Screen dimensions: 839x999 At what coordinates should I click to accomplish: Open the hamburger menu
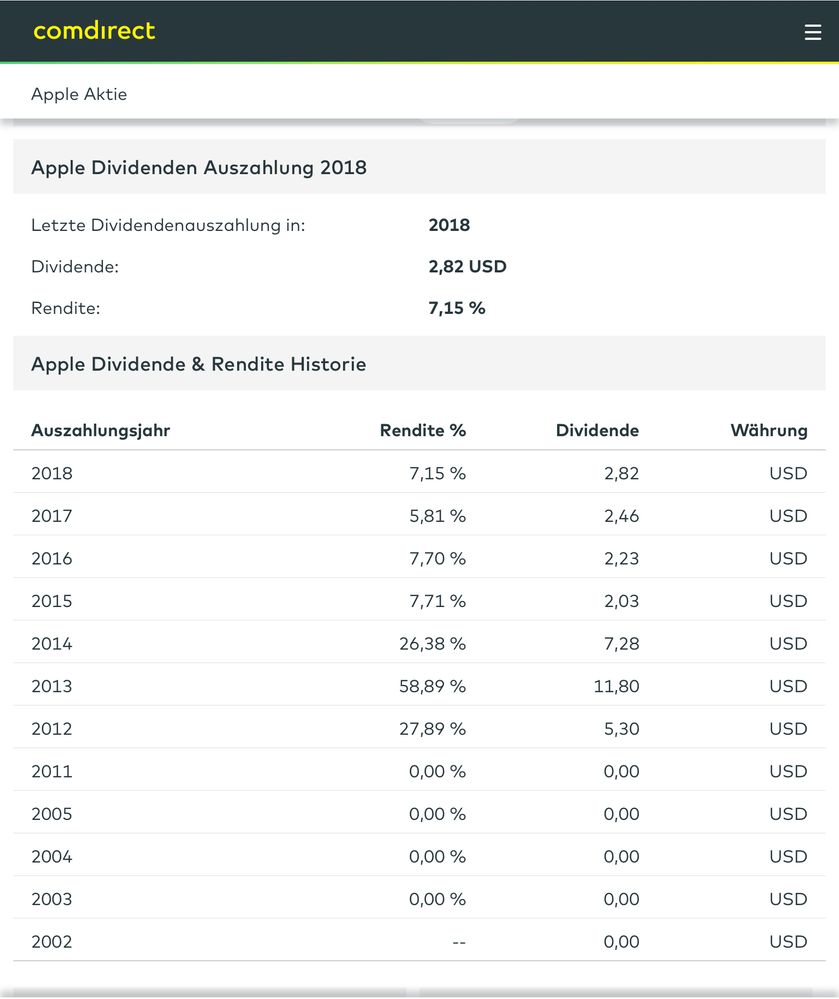point(812,32)
